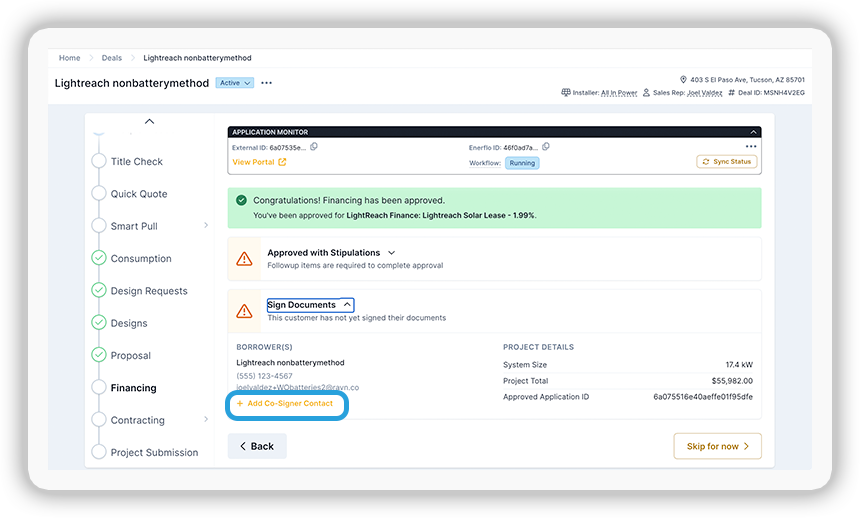Collapse the Application Monitor panel

753,132
